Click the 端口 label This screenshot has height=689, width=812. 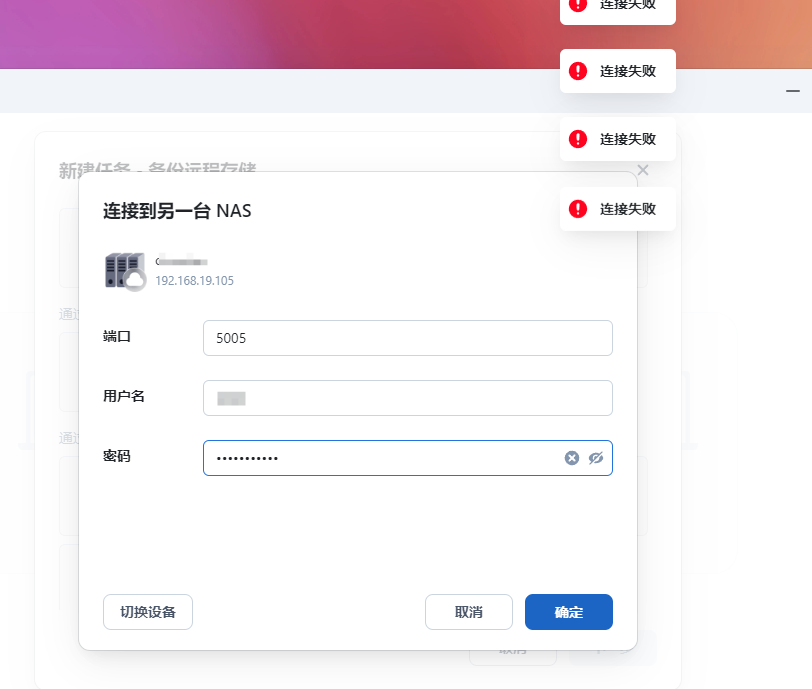tap(117, 337)
